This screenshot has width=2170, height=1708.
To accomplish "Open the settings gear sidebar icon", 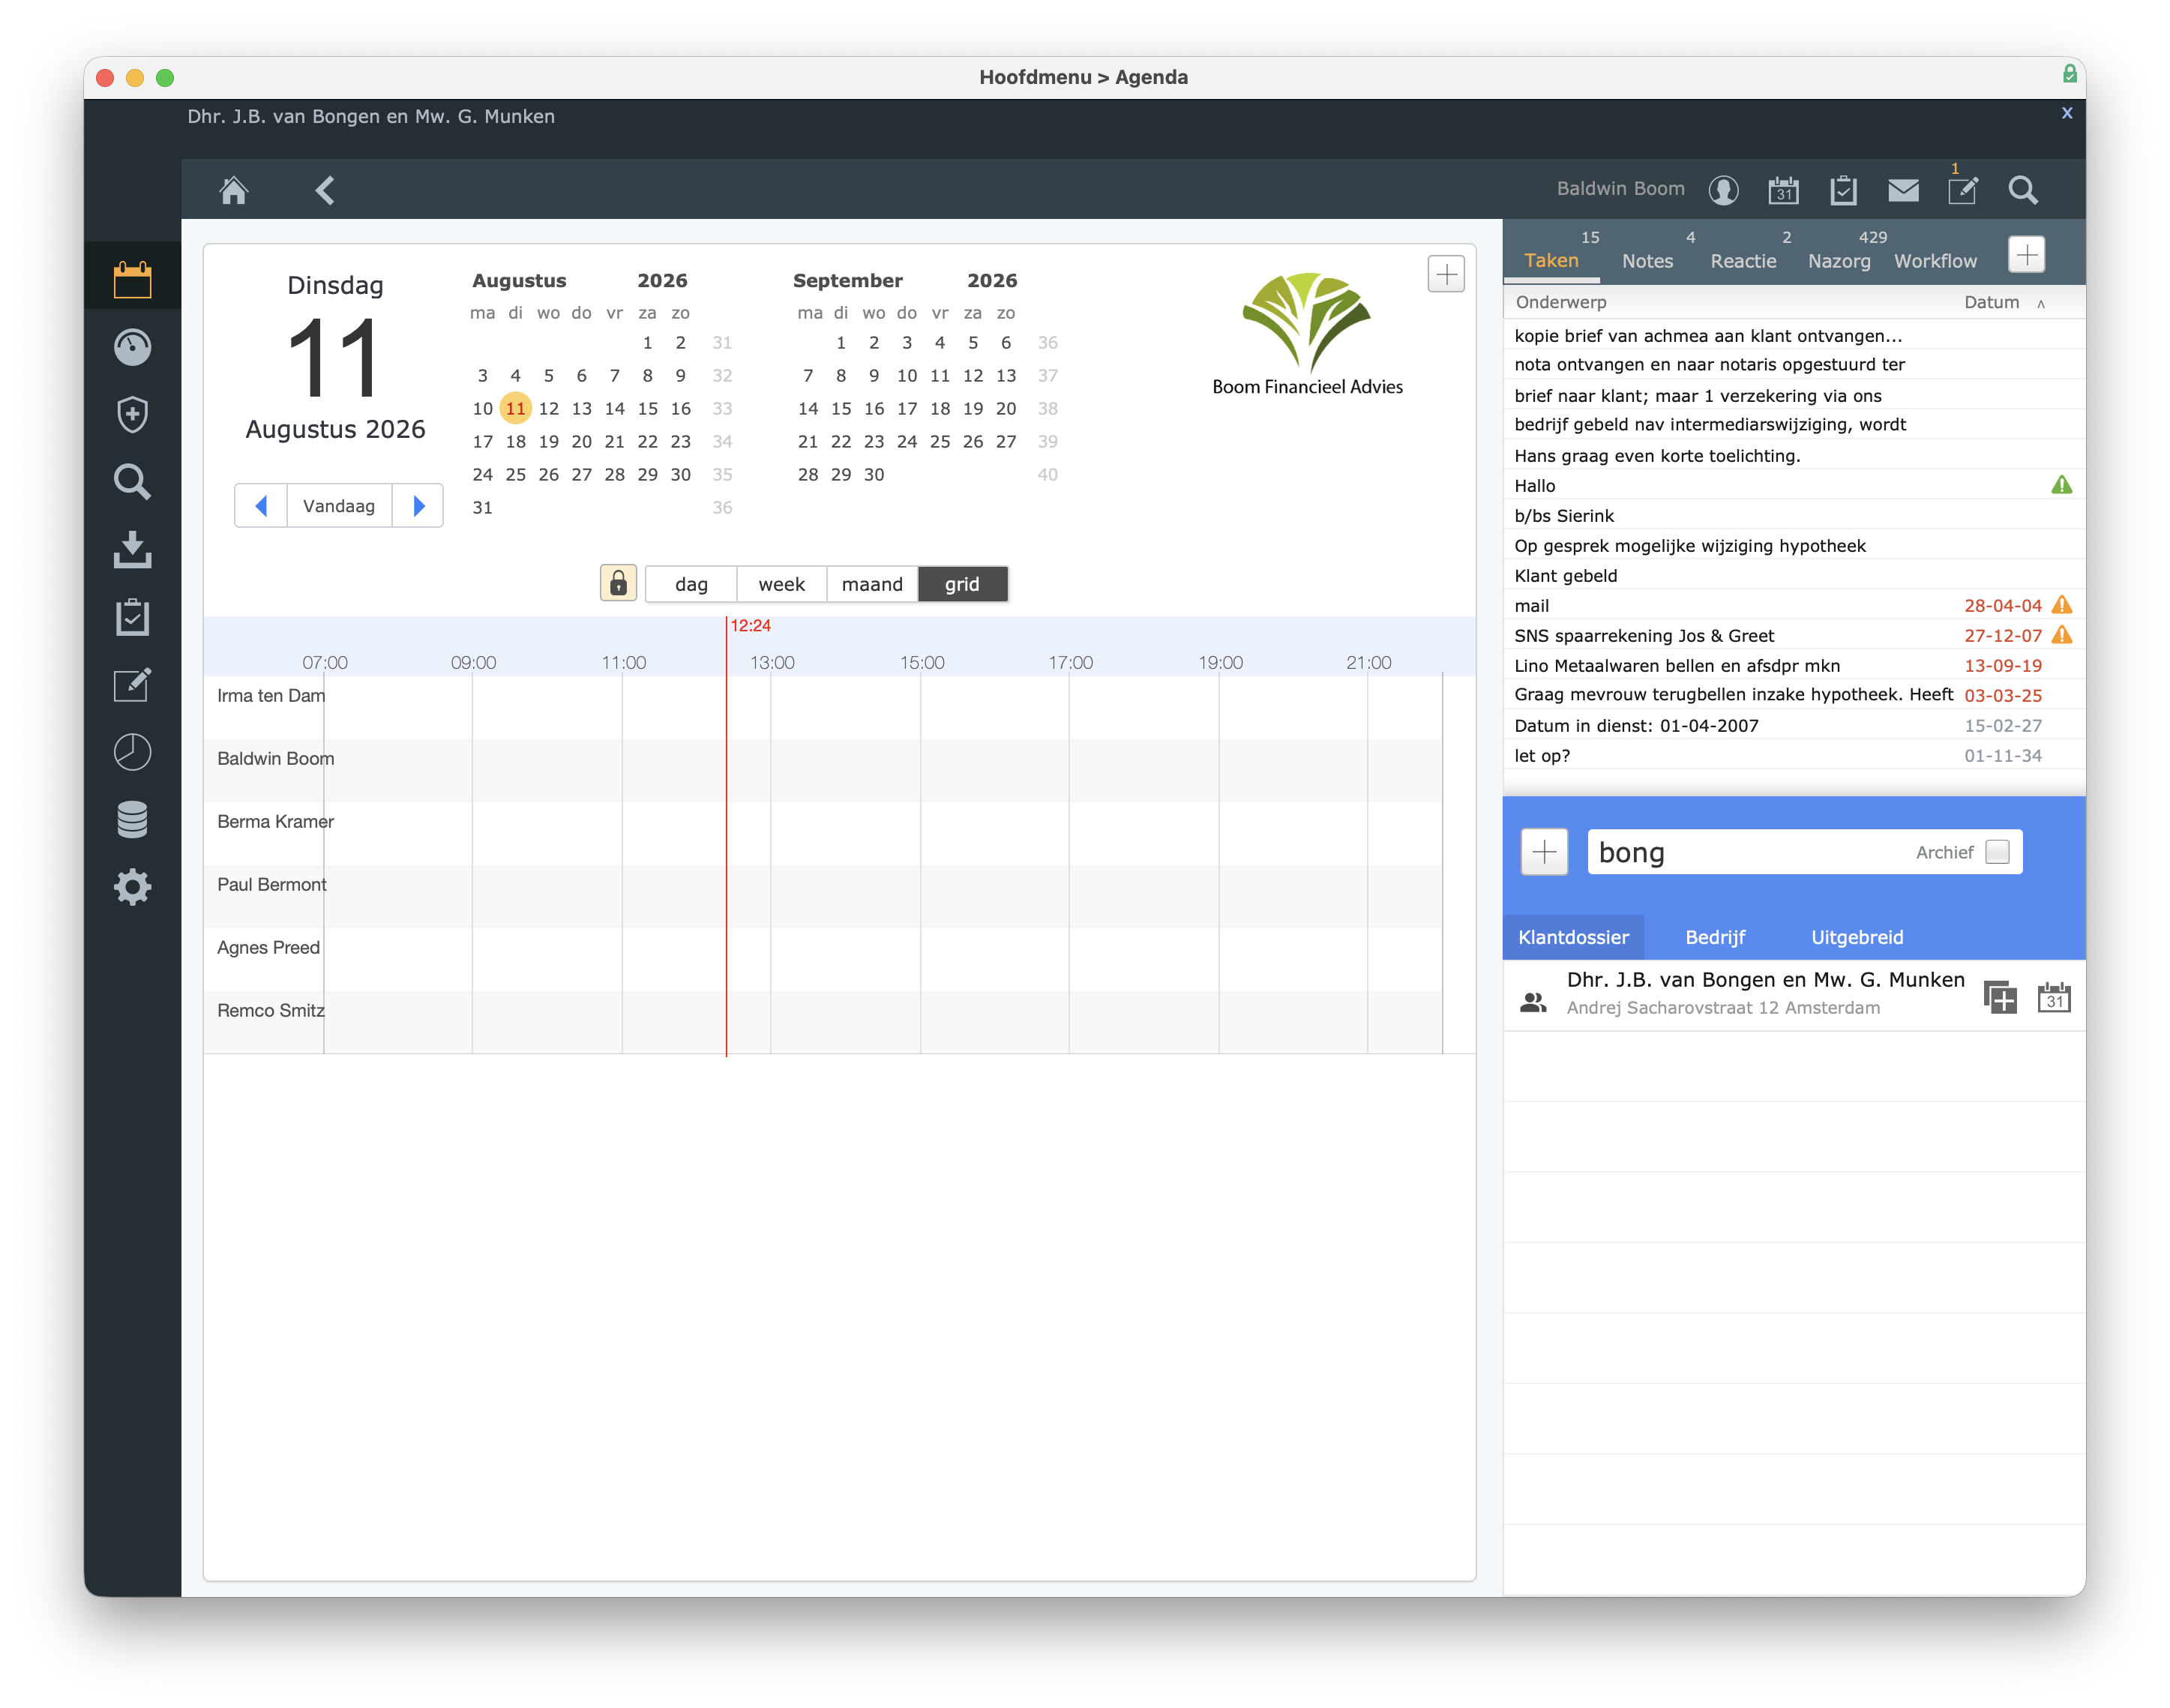I will 132,887.
